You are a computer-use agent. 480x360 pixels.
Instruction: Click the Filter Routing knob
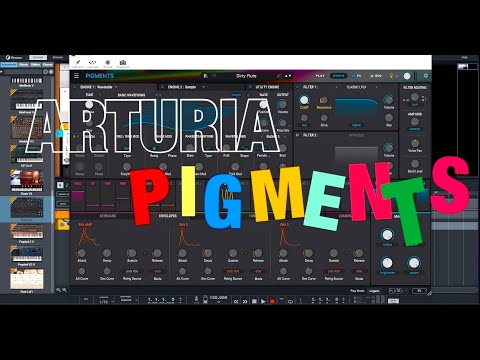[x=415, y=97]
